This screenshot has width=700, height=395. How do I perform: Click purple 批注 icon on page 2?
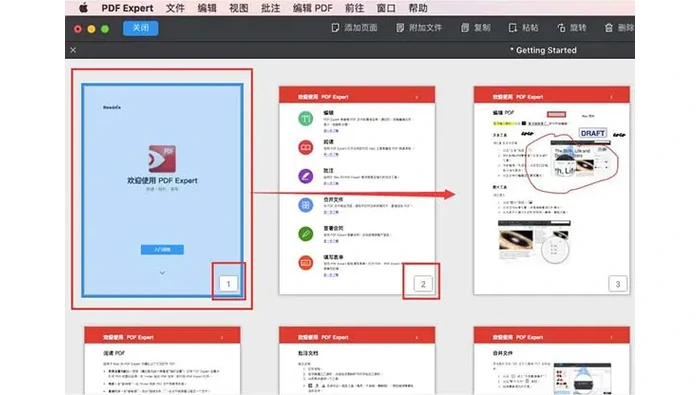point(306,176)
